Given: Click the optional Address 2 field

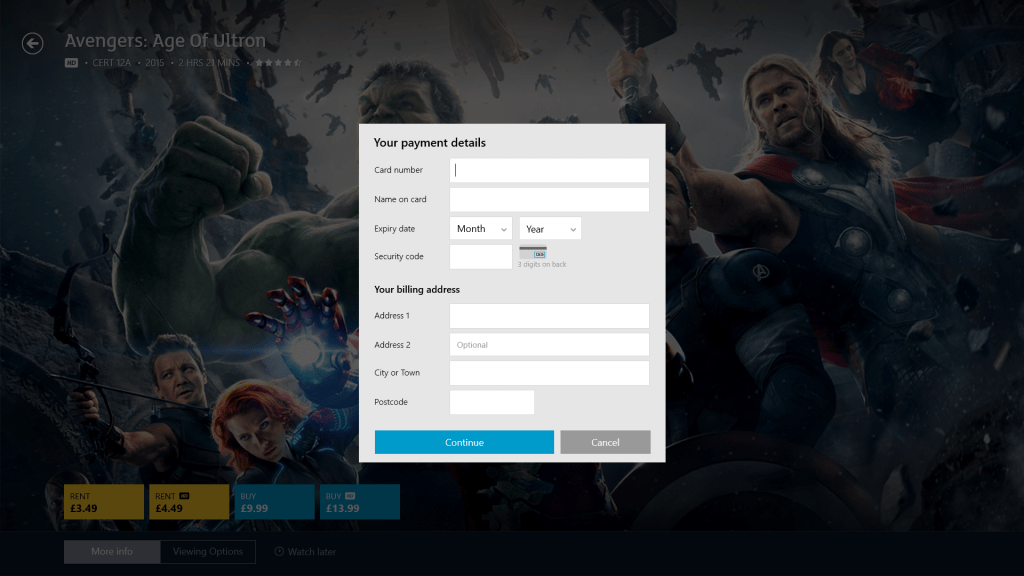Looking at the screenshot, I should click(549, 345).
